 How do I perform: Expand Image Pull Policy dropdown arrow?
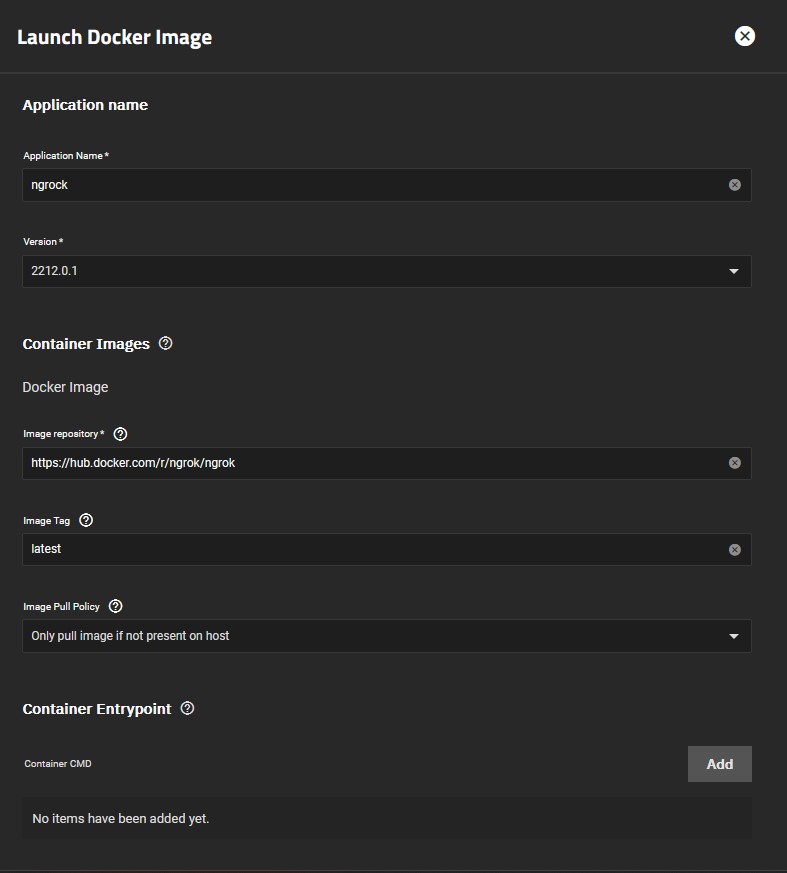coord(734,636)
